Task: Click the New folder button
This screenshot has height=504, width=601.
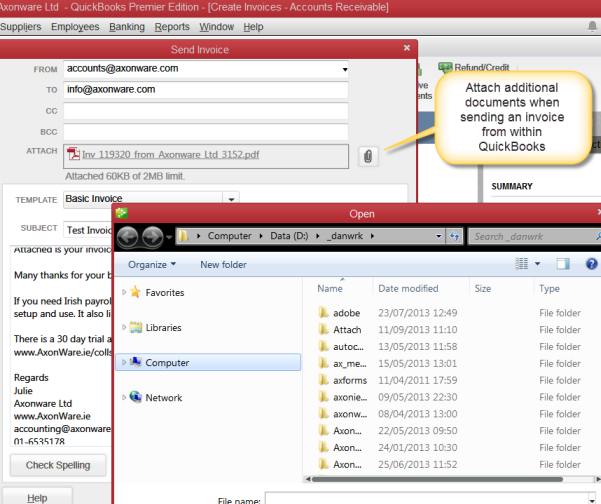Action: coord(223,264)
